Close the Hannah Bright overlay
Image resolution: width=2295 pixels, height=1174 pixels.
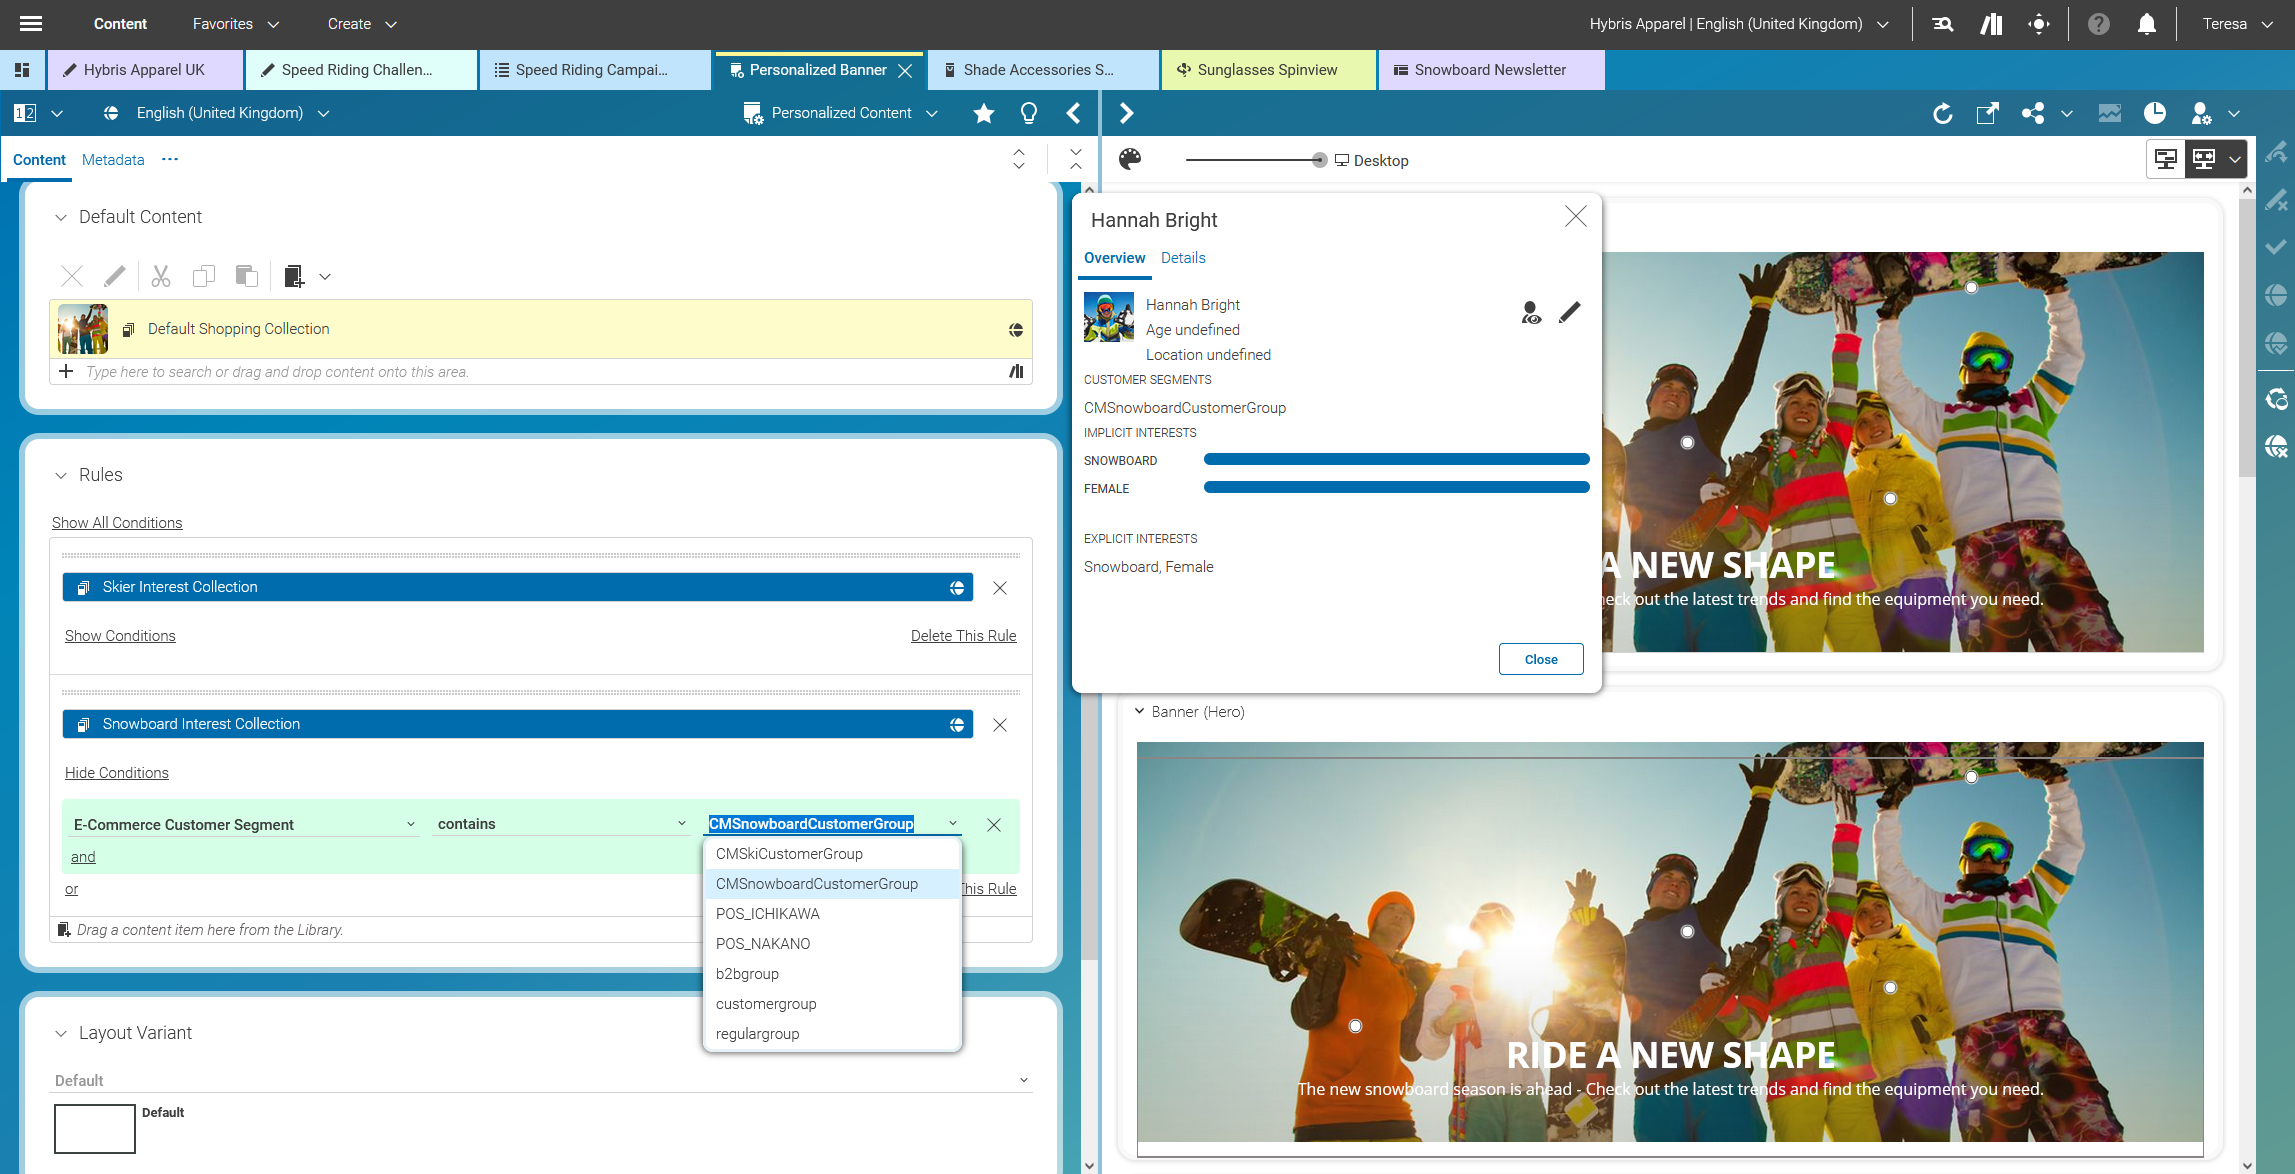click(1576, 217)
